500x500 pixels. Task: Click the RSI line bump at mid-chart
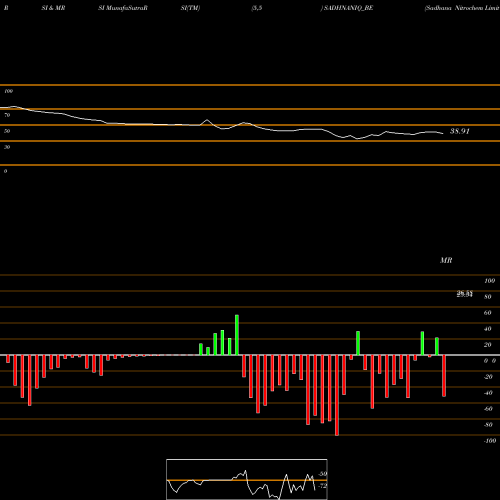[207, 121]
